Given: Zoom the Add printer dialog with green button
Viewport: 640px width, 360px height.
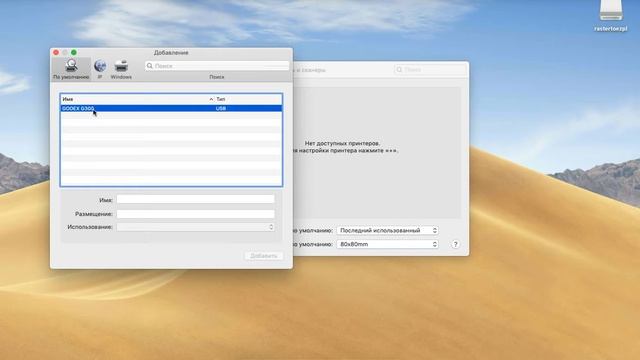Looking at the screenshot, I should click(x=74, y=52).
